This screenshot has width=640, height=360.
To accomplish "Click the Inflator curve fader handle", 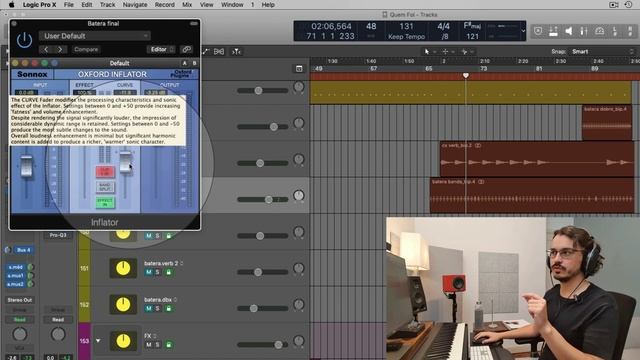I will click(x=125, y=161).
